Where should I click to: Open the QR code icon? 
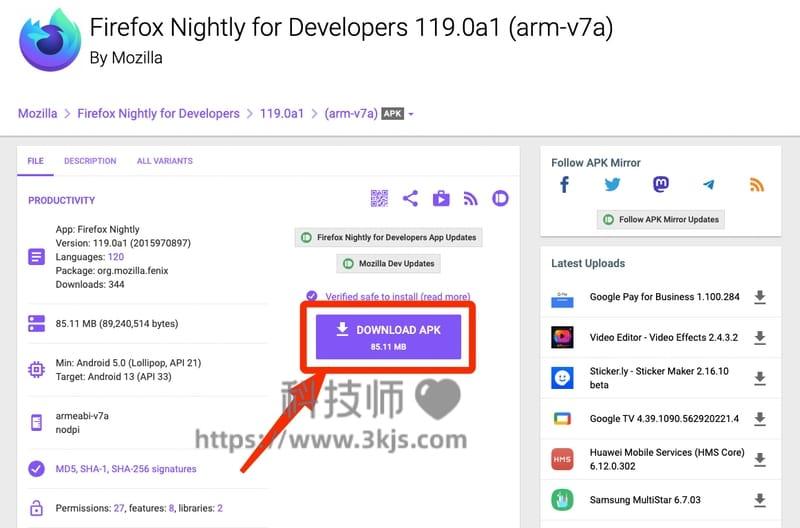click(379, 198)
